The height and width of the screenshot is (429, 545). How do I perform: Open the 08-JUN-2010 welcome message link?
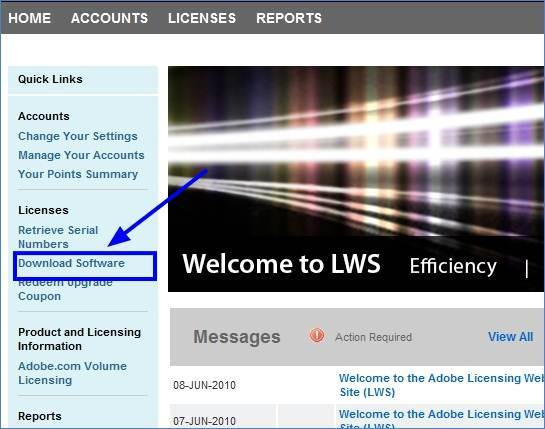441,385
